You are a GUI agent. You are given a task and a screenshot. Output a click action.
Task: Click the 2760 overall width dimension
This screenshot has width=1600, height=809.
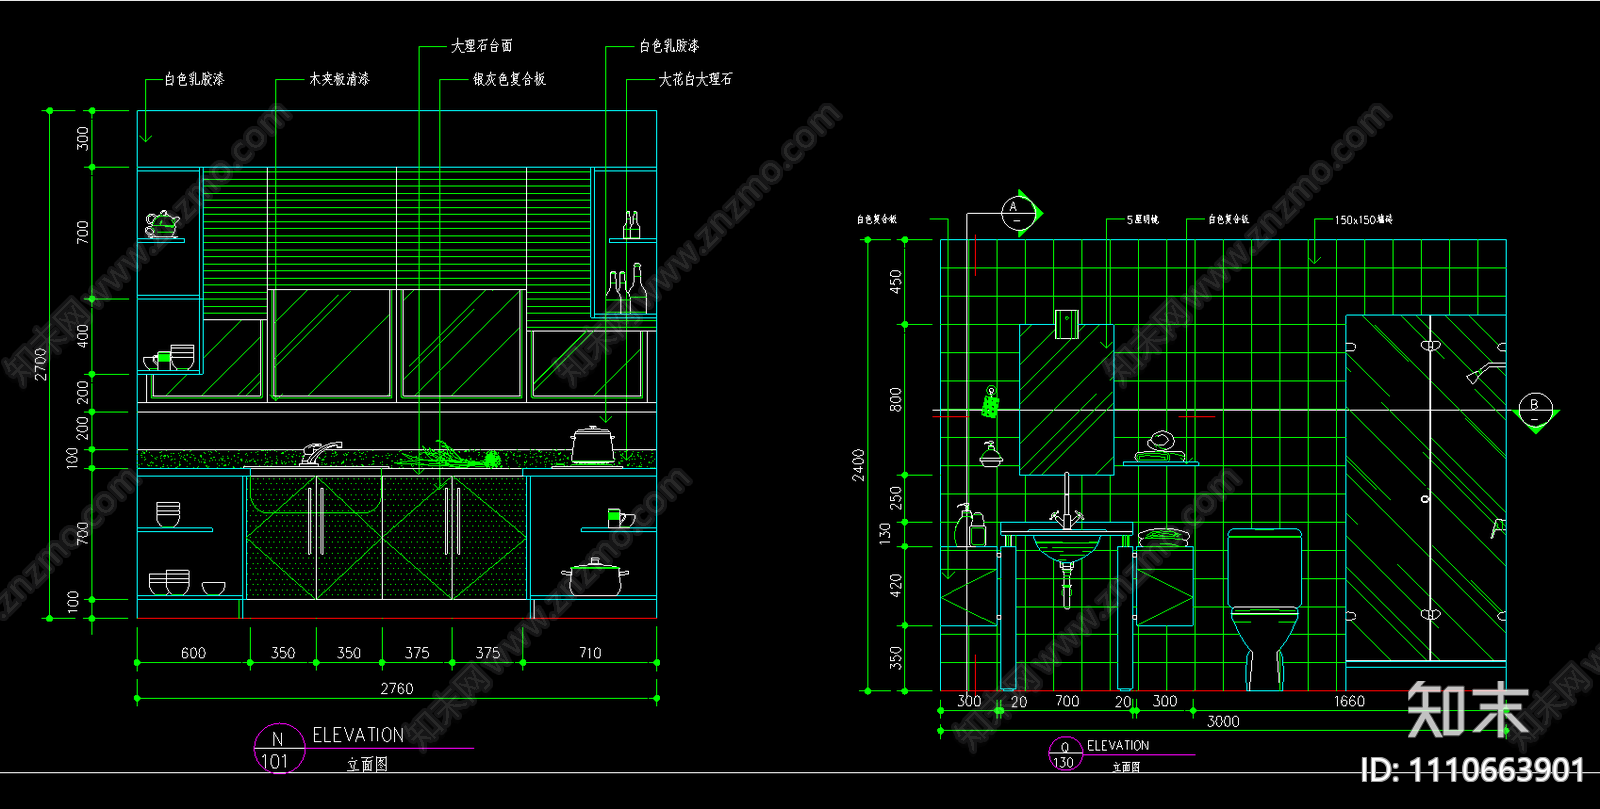[397, 688]
